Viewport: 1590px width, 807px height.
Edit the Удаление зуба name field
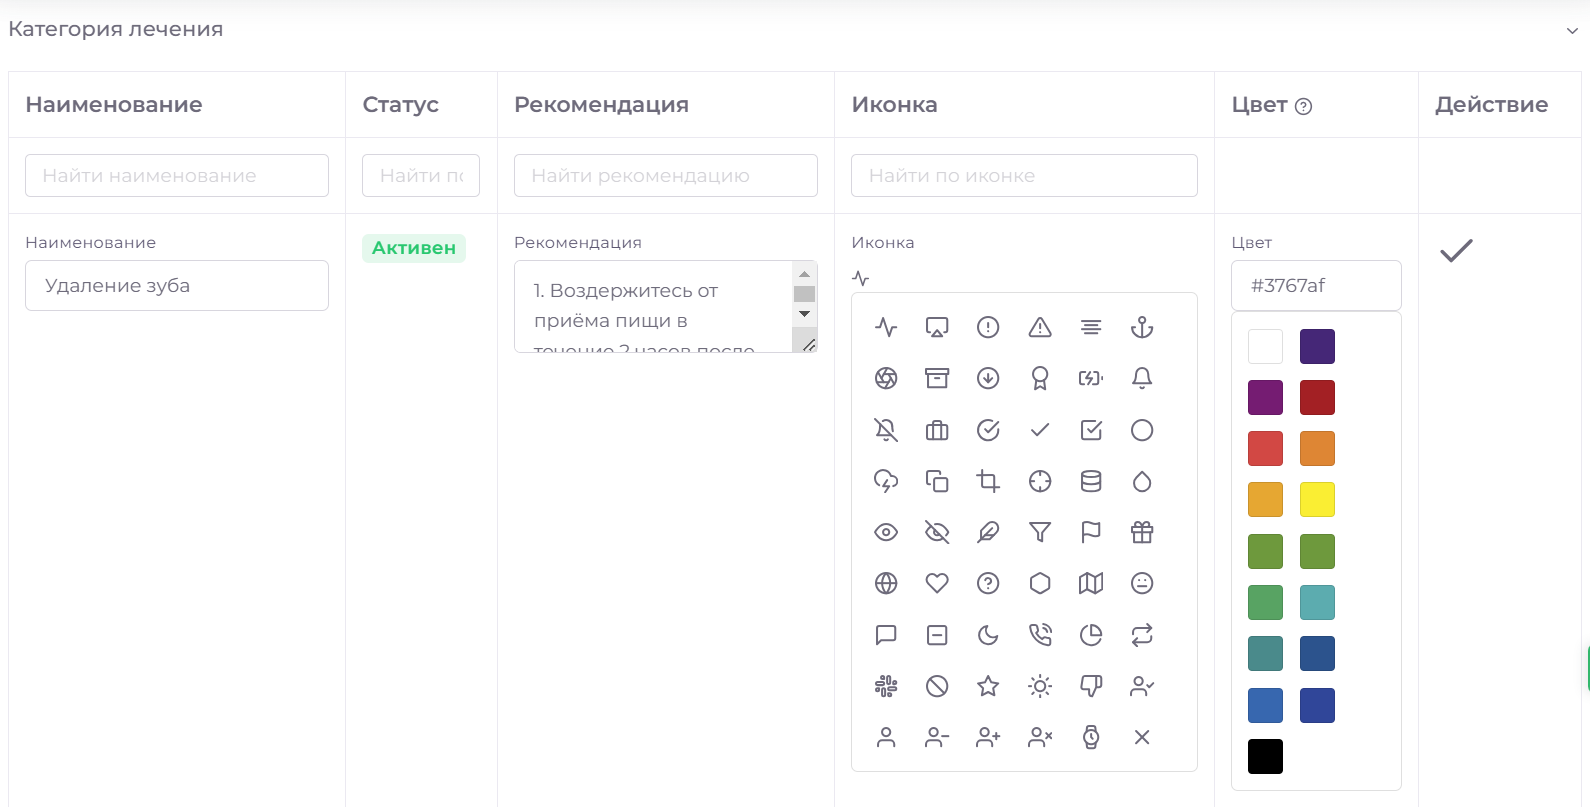pos(177,285)
